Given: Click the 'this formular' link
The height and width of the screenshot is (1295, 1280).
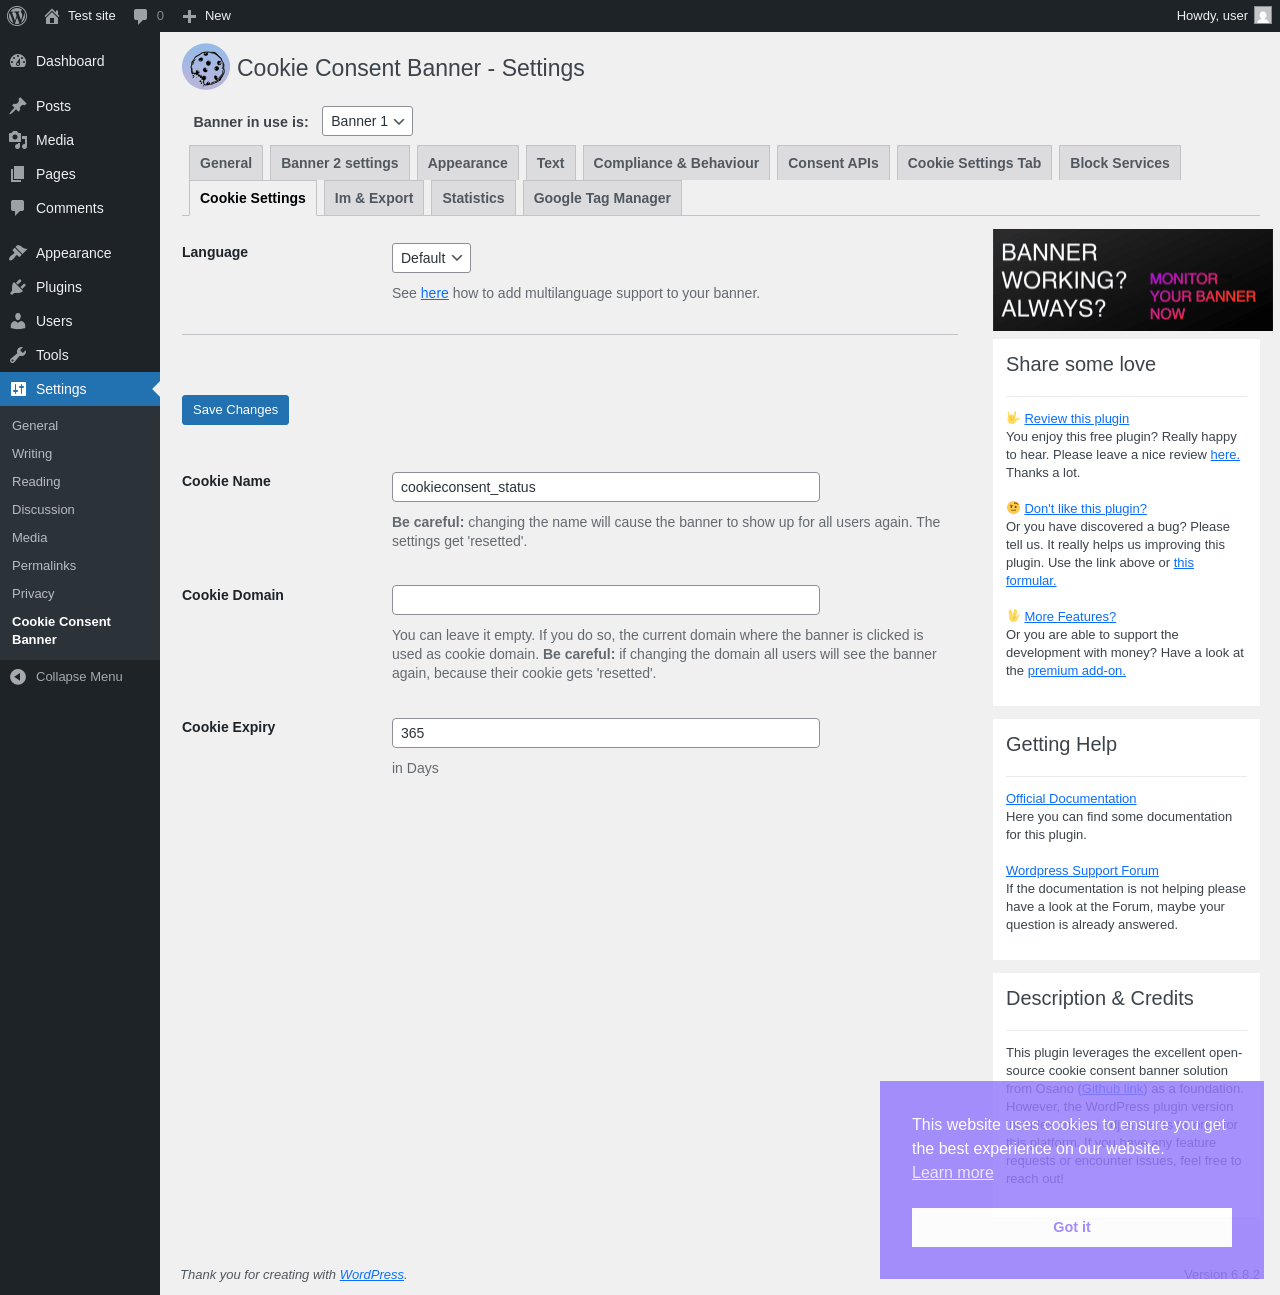Looking at the screenshot, I should pyautogui.click(x=1031, y=581).
